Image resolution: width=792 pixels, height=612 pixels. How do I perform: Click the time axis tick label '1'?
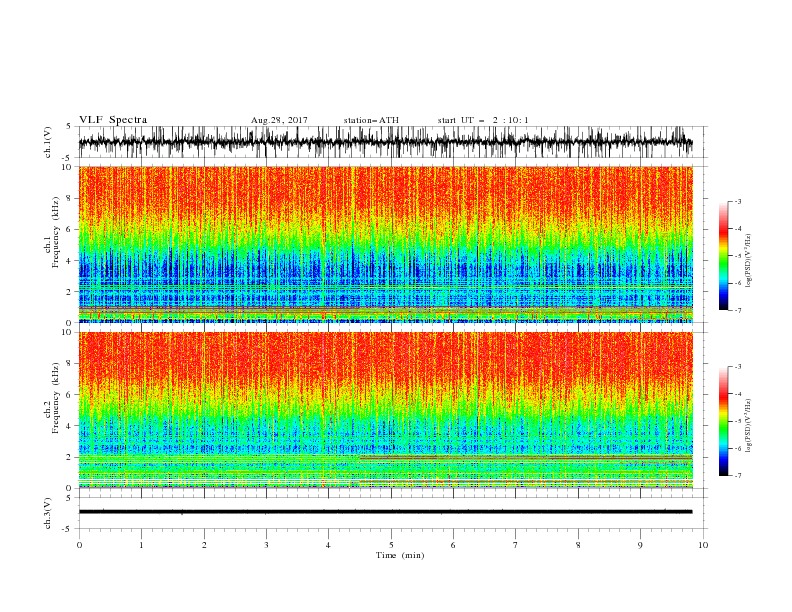pyautogui.click(x=141, y=545)
